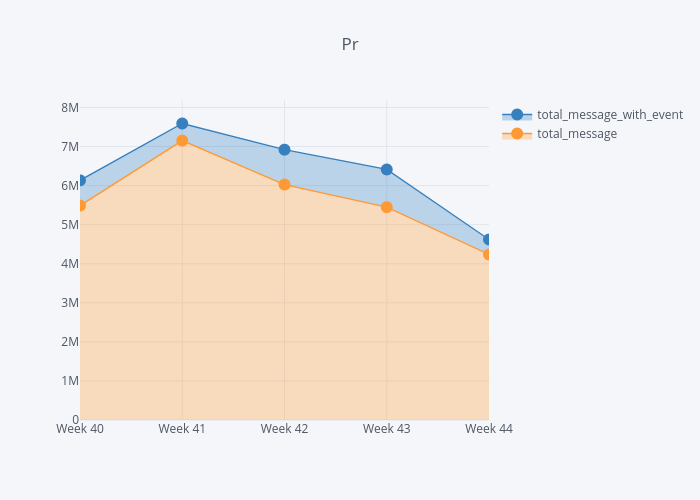
Task: Select blue data point at Week 42
Action: (284, 150)
